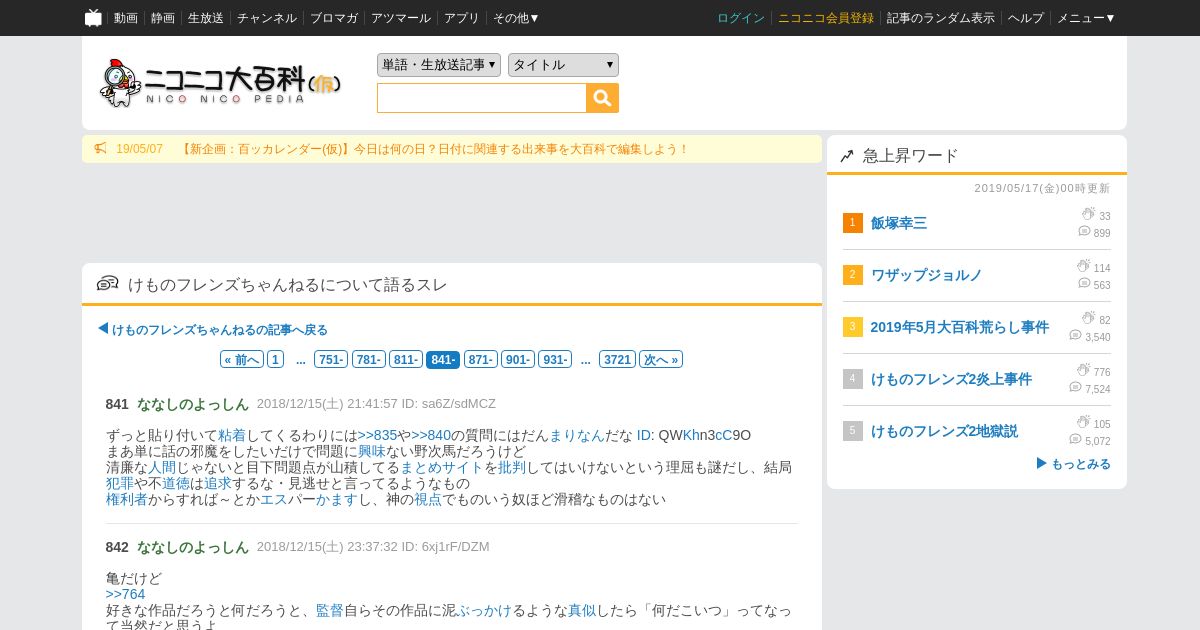
Task: Click the エスパー word link
Action: (274, 499)
